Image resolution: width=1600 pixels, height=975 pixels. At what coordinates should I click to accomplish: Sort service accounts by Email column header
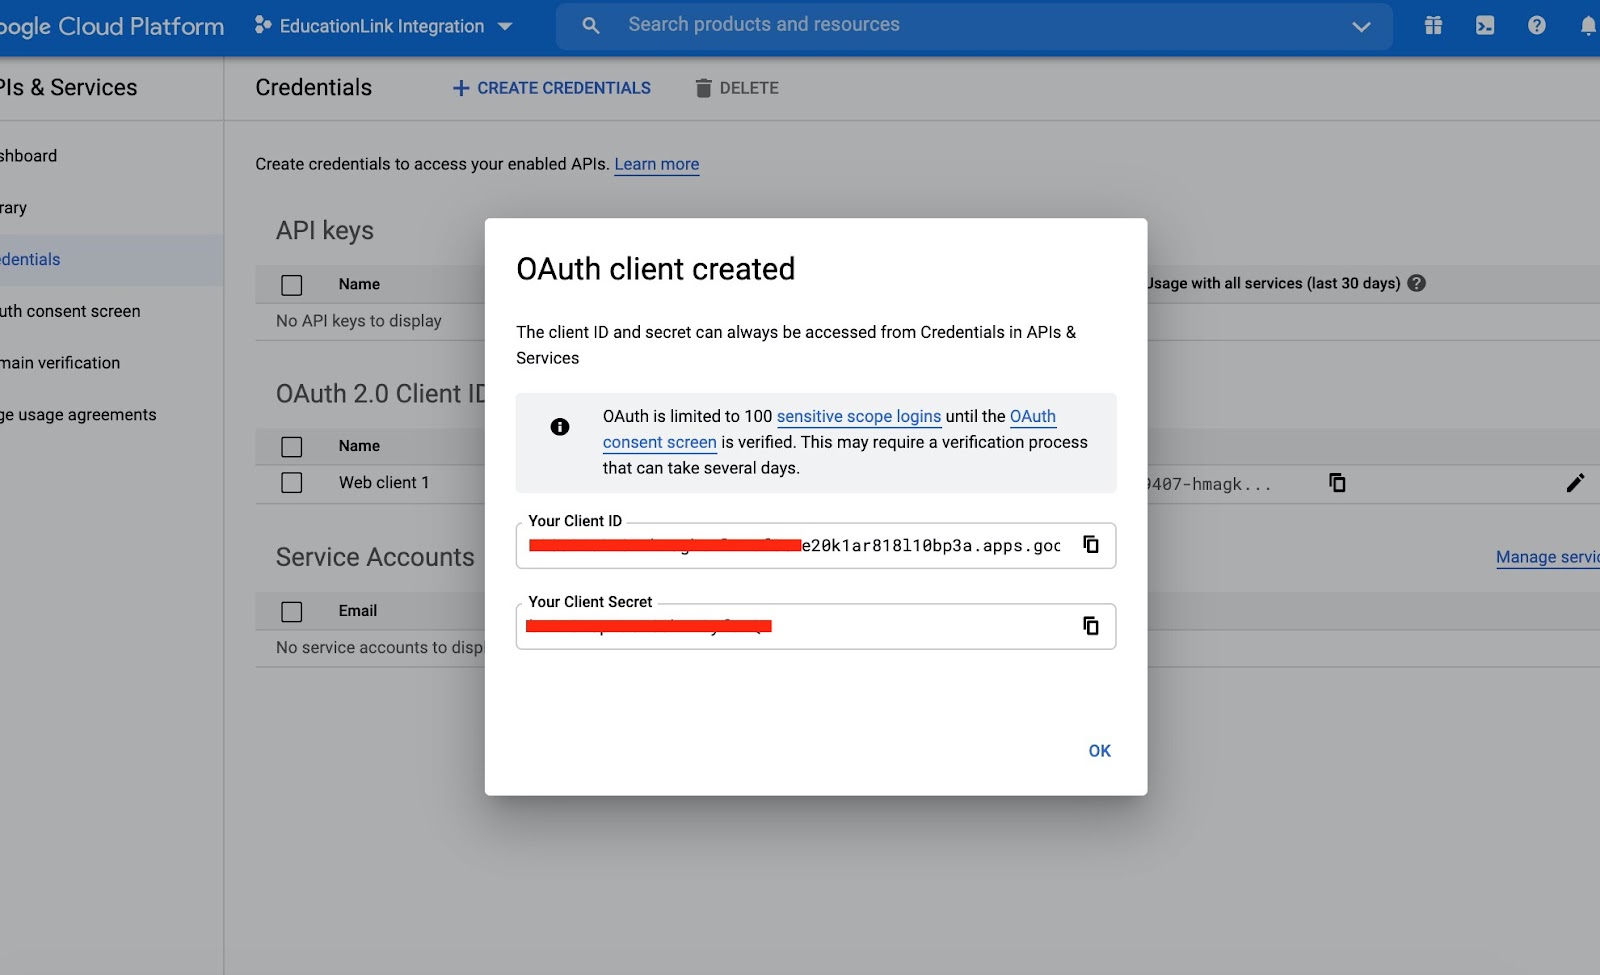(357, 611)
